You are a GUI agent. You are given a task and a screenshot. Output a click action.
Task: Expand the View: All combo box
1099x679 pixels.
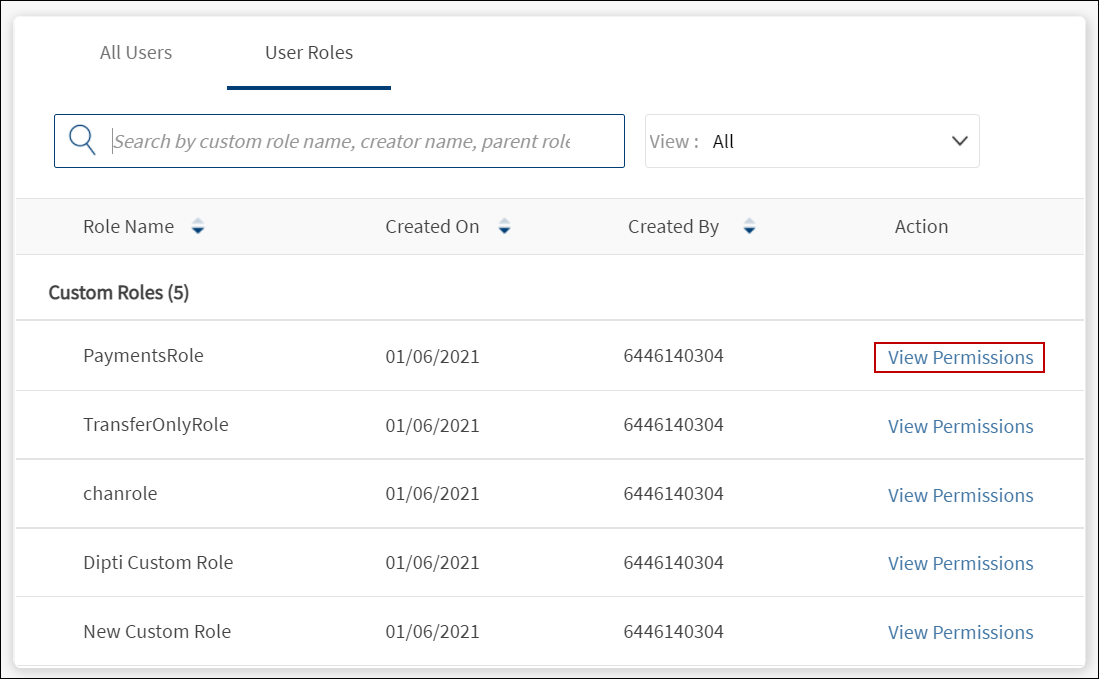tap(810, 141)
